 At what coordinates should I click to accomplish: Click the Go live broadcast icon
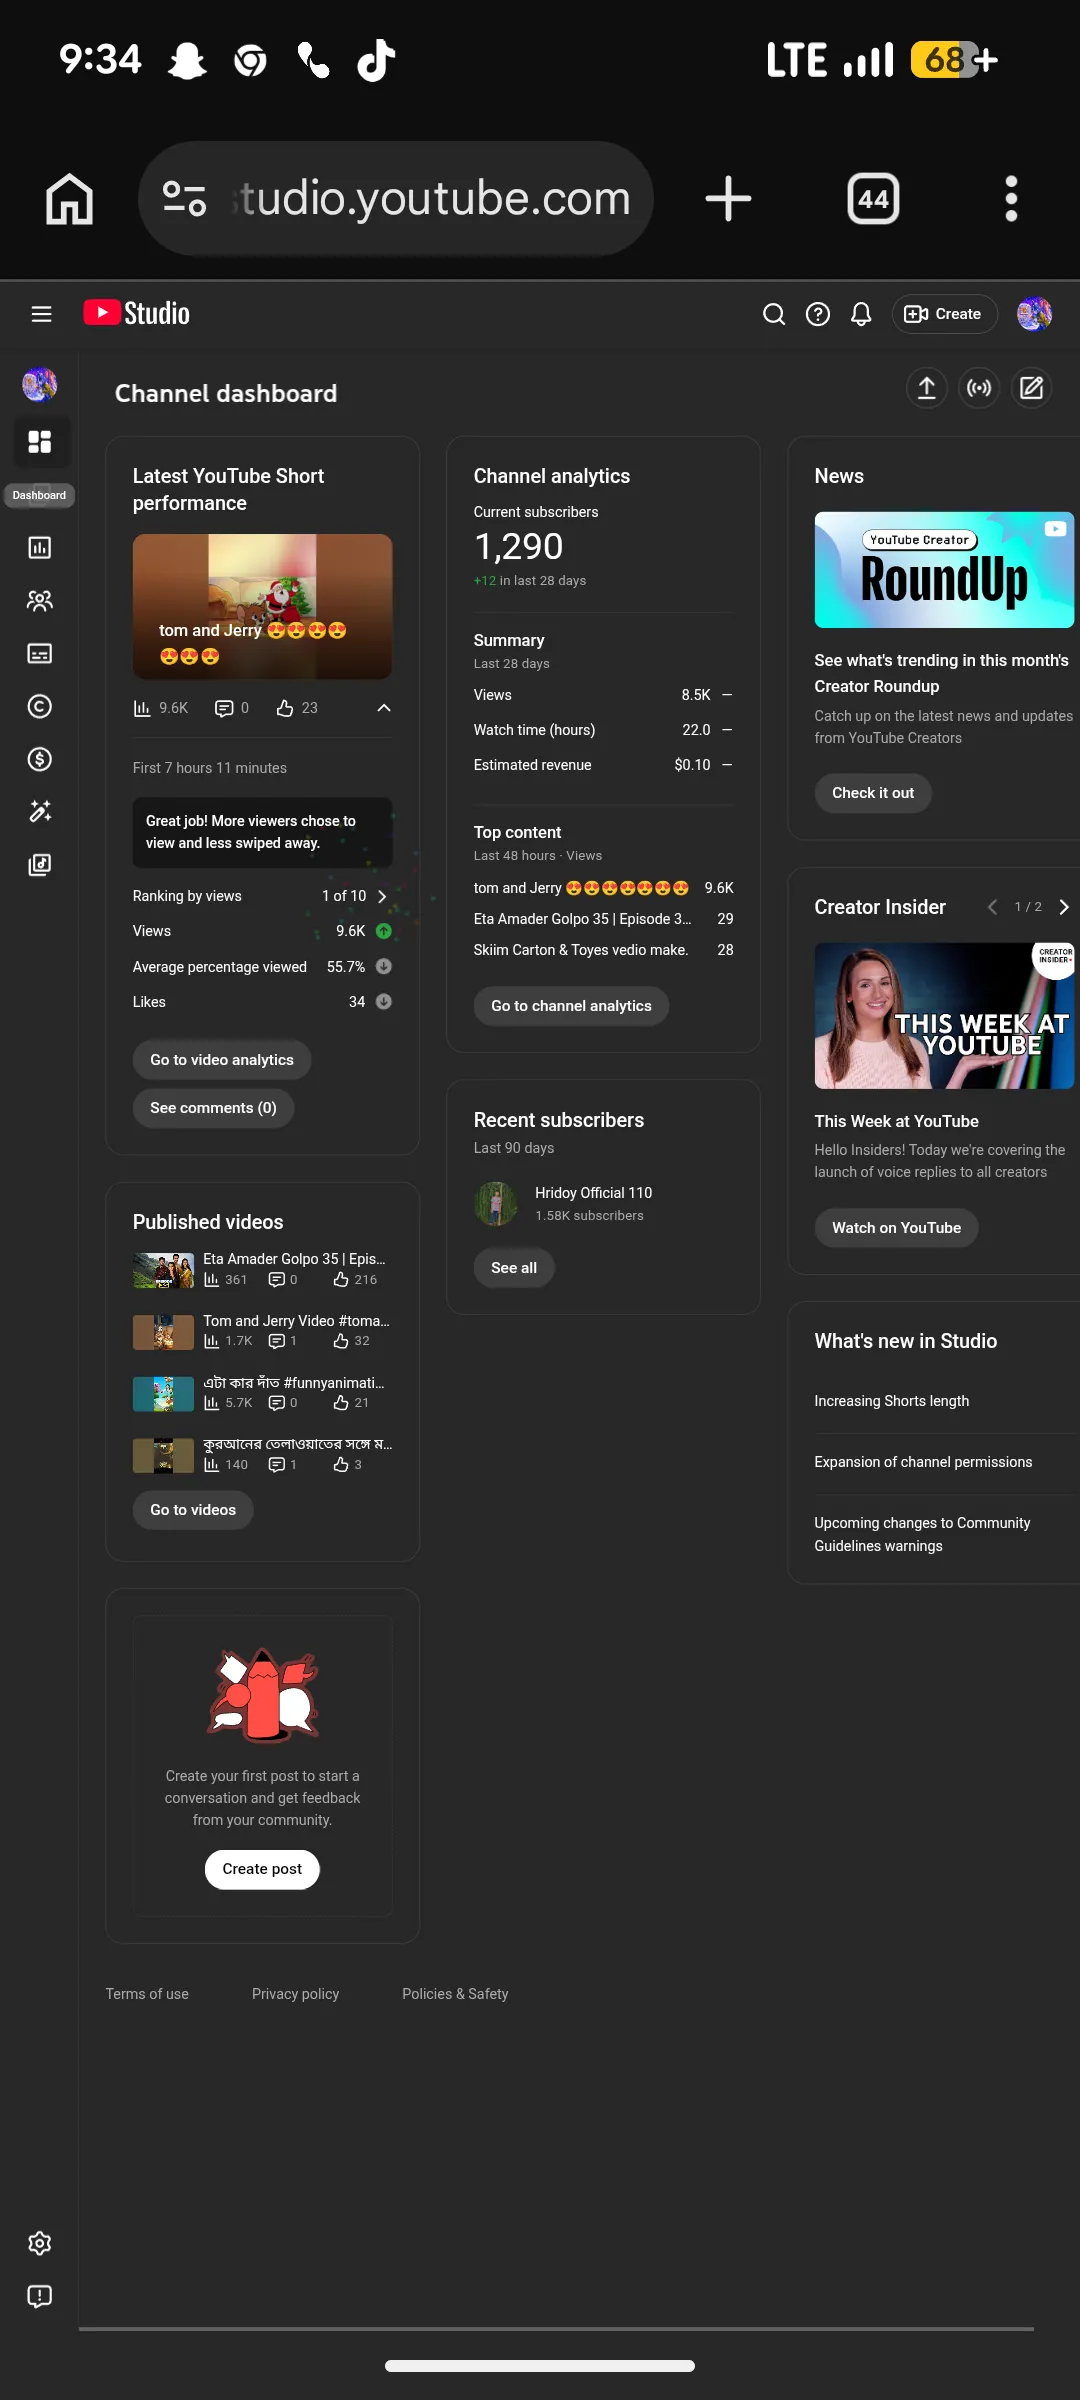(979, 388)
